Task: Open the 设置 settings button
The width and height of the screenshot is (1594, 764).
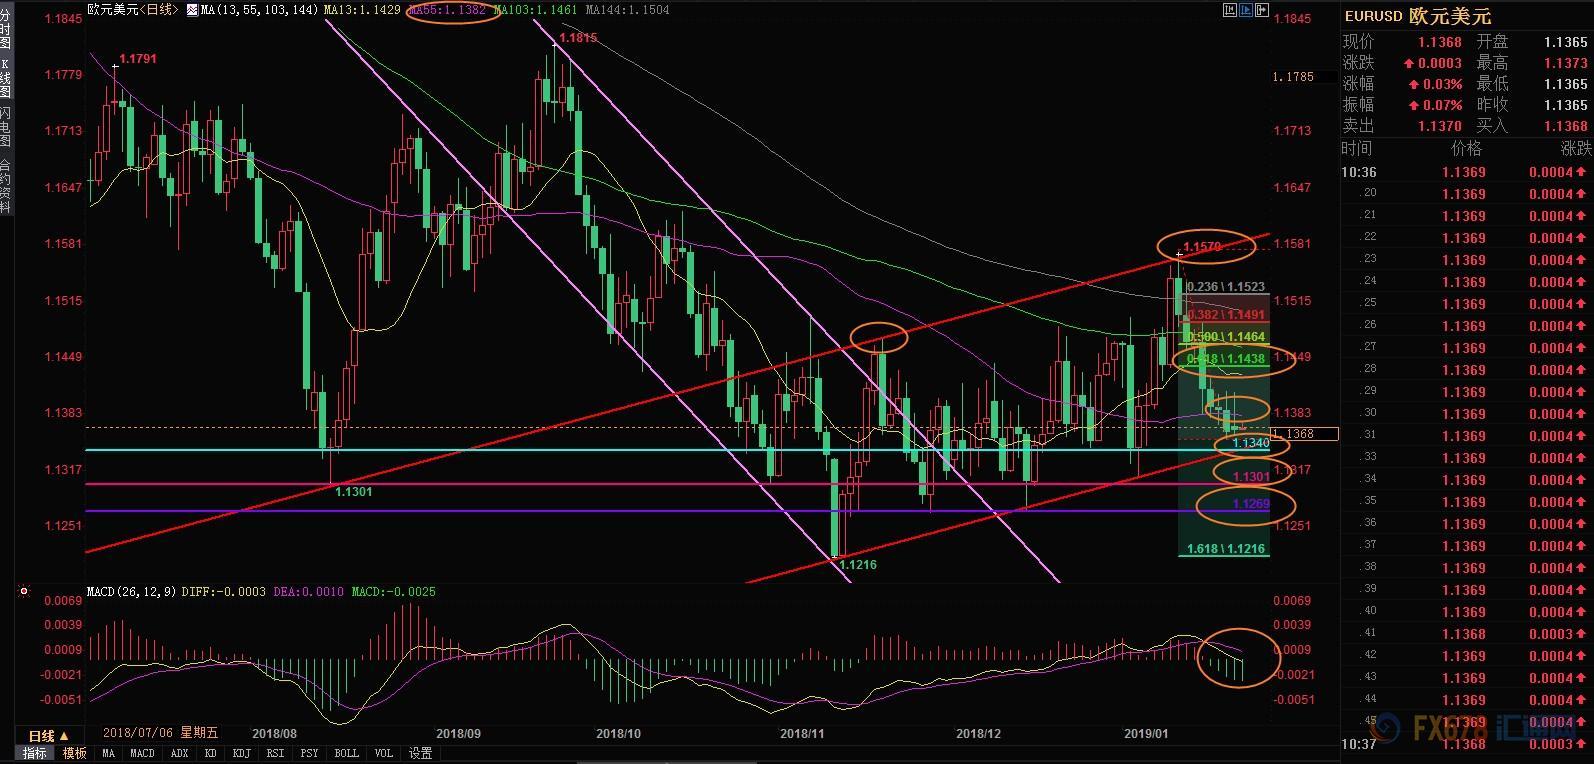Action: (x=420, y=753)
